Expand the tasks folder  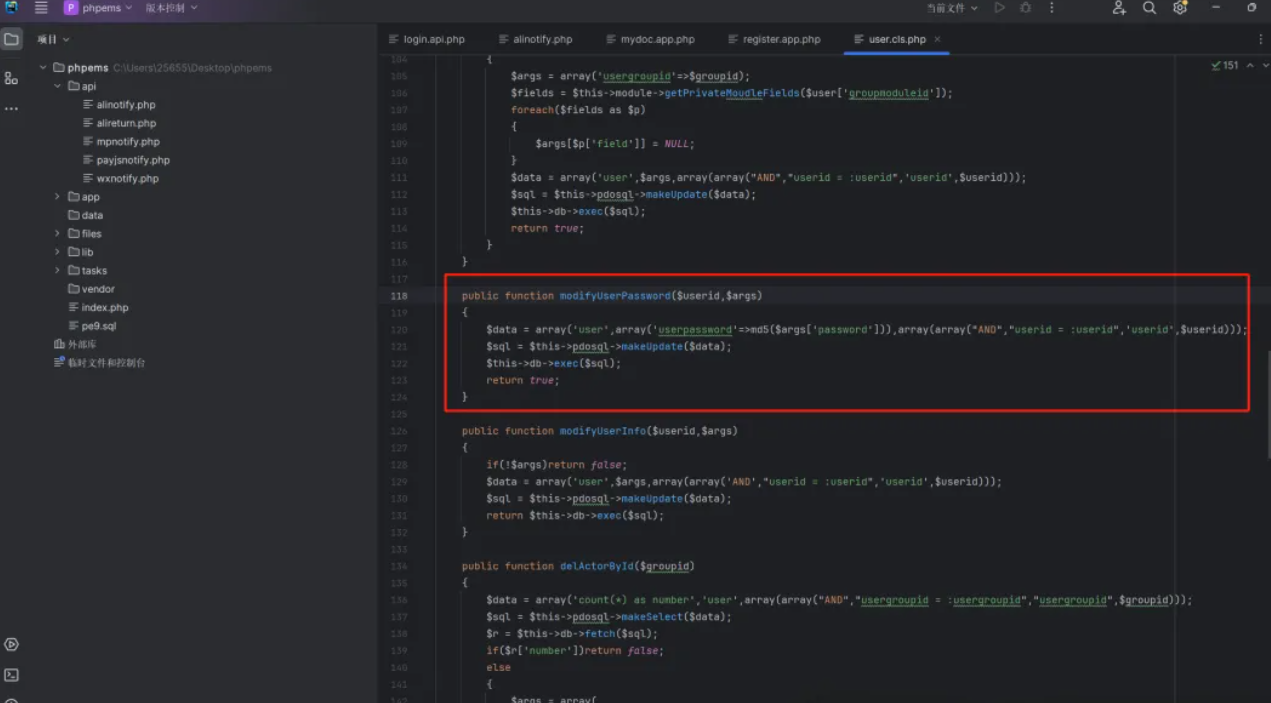point(58,271)
